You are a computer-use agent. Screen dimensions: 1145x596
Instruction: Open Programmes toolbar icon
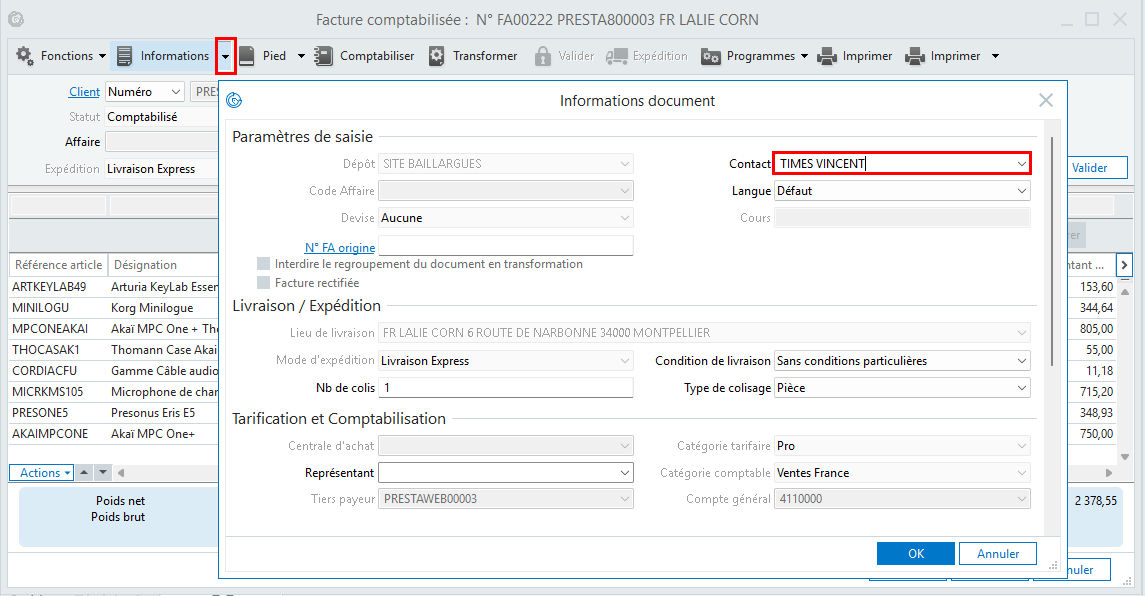[x=711, y=56]
